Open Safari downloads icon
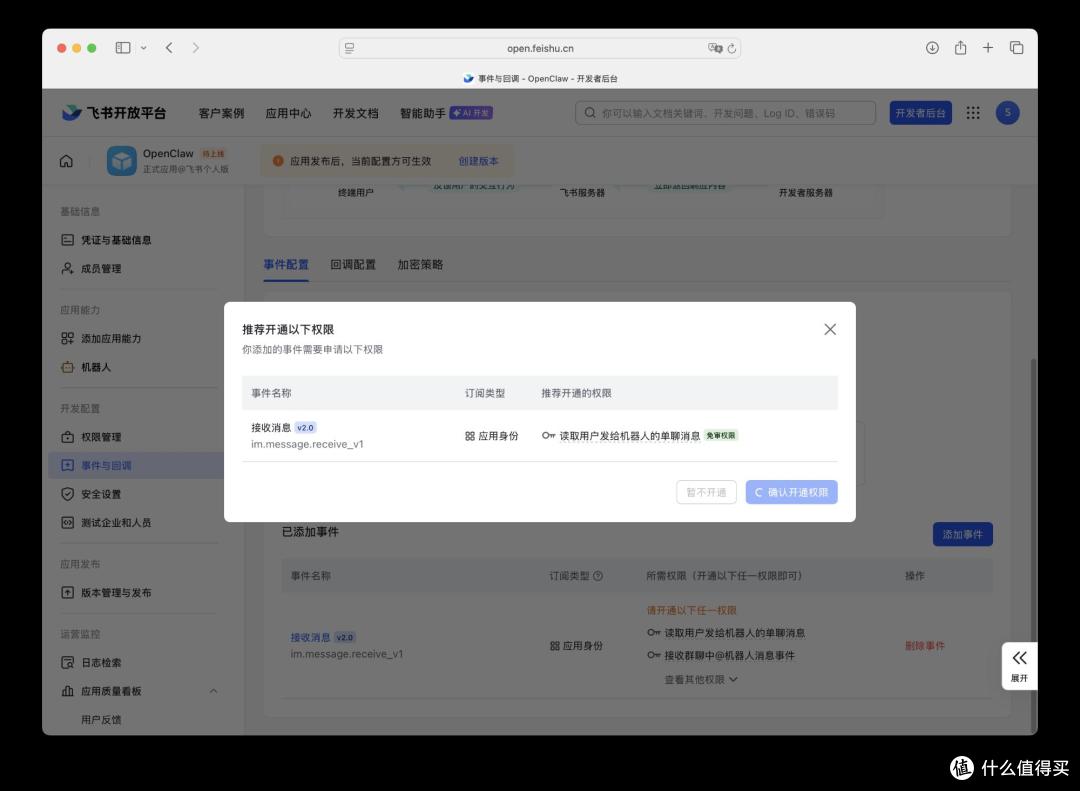Viewport: 1080px width, 791px height. click(x=932, y=48)
